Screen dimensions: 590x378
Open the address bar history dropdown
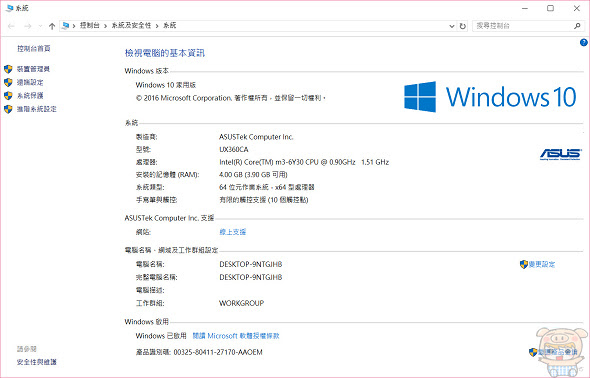452,26
